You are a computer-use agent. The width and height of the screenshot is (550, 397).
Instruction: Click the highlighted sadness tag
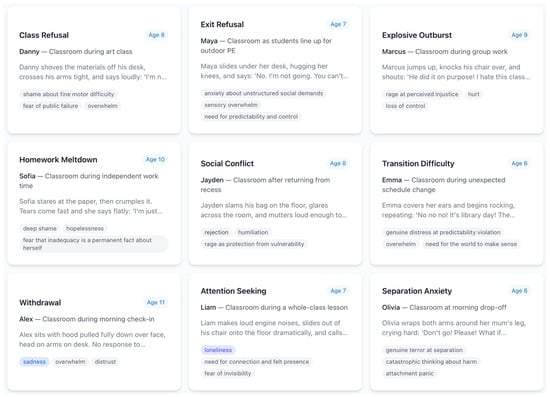point(34,362)
